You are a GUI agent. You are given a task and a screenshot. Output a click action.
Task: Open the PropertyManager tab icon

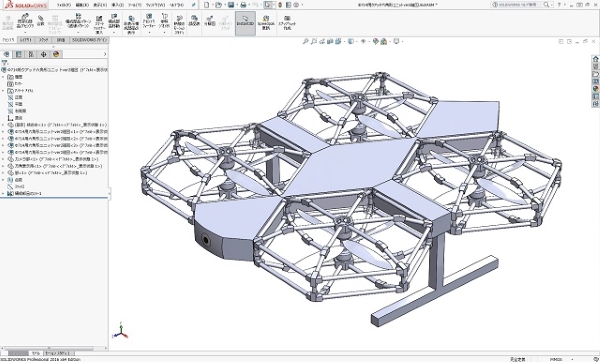18,54
